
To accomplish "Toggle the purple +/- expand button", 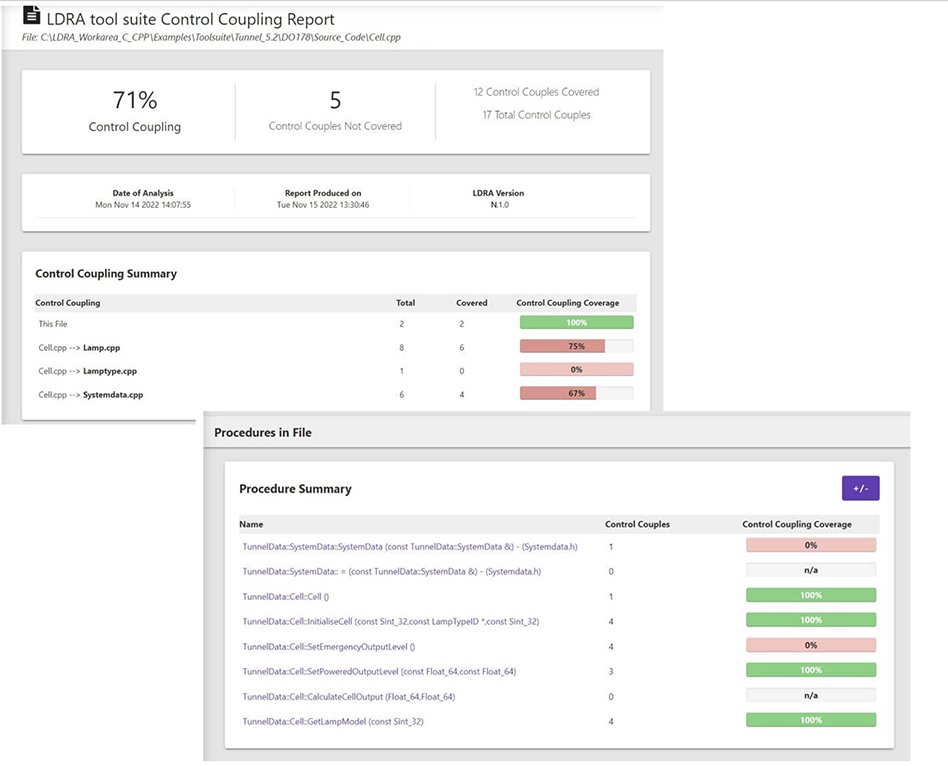I will [860, 488].
